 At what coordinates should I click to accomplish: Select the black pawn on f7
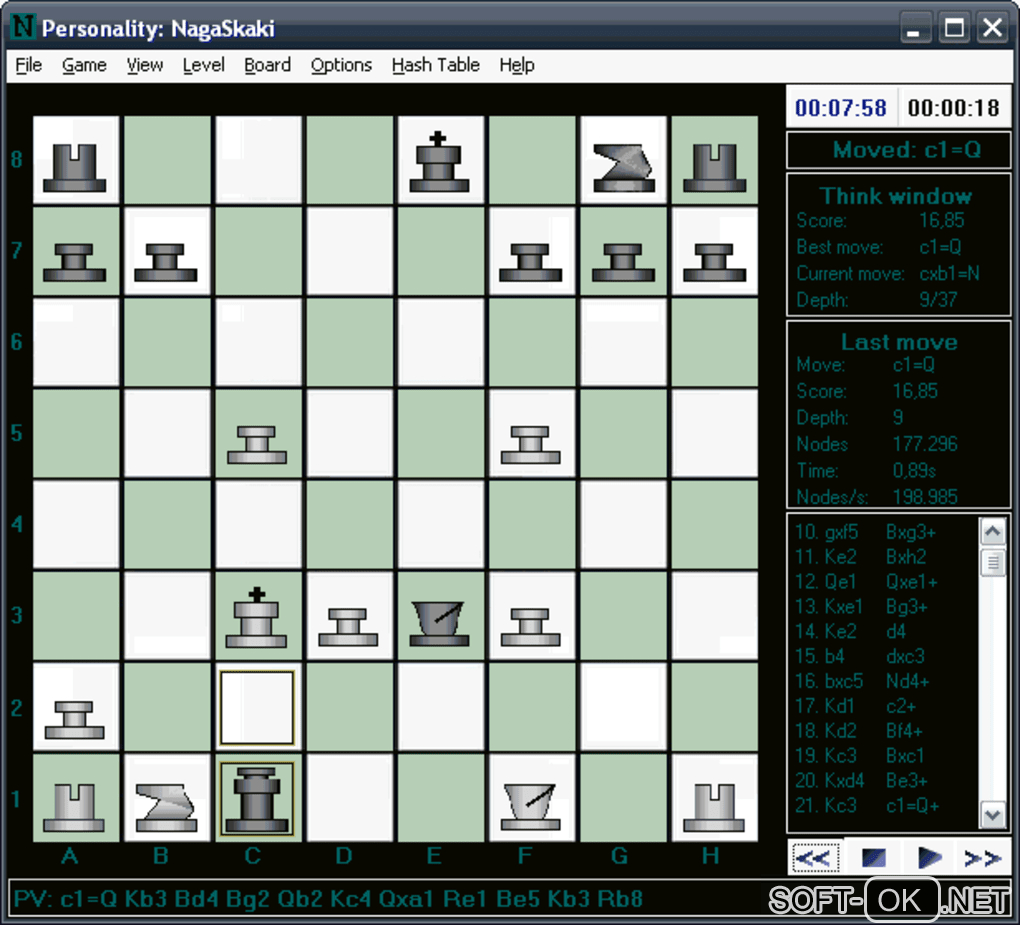[x=531, y=262]
